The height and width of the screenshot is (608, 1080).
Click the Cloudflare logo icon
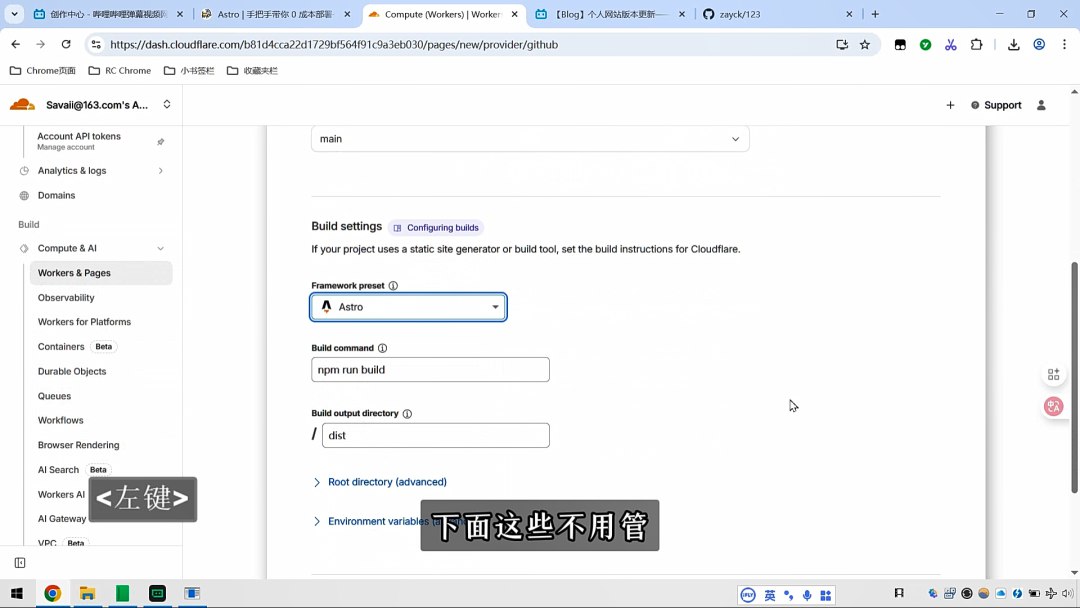point(22,105)
